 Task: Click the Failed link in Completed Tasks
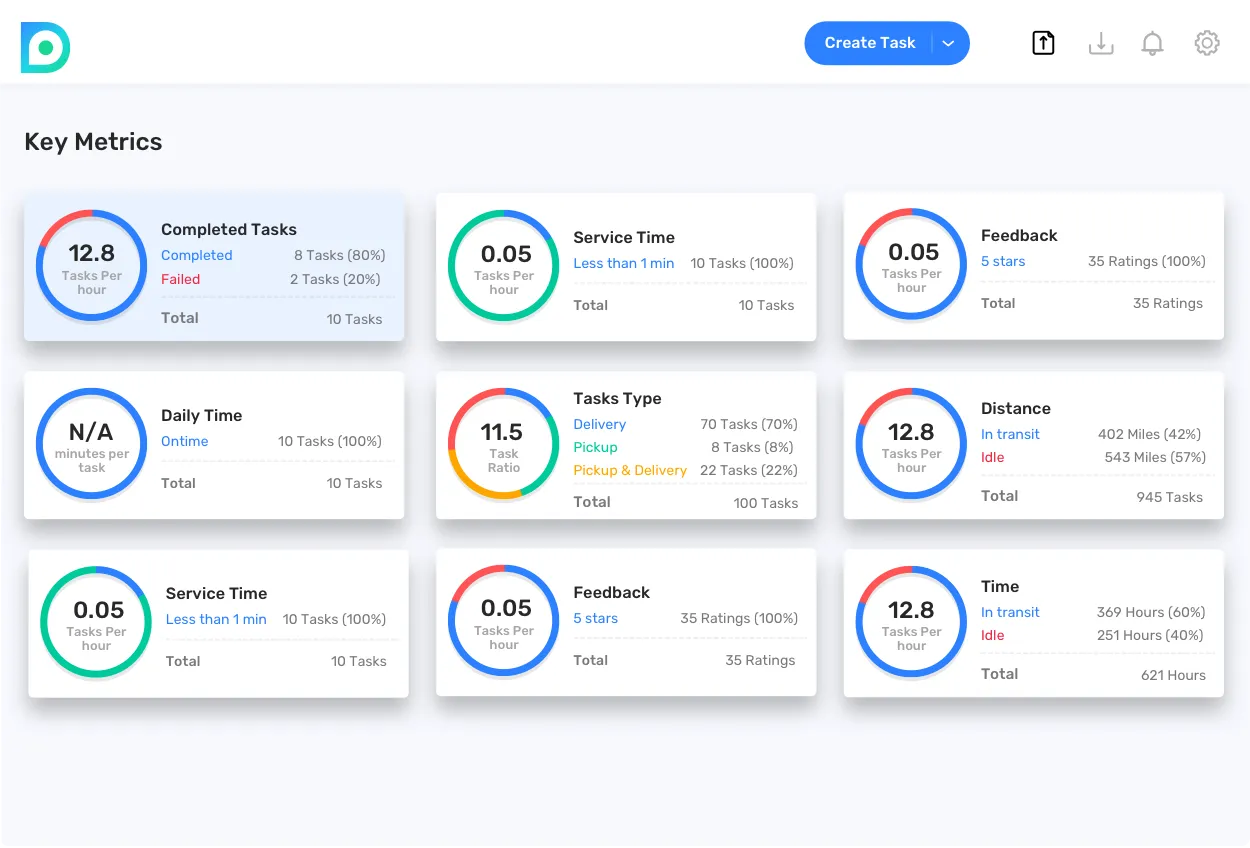coord(180,280)
